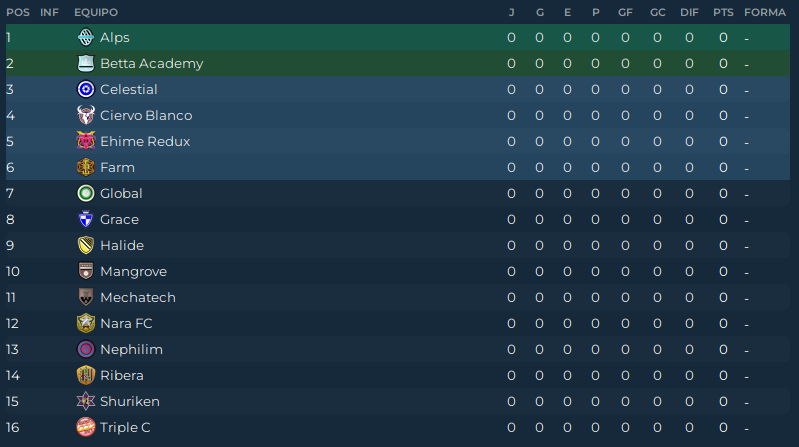The height and width of the screenshot is (447, 799).
Task: Click the Halide yellow shield crest
Action: (x=86, y=246)
